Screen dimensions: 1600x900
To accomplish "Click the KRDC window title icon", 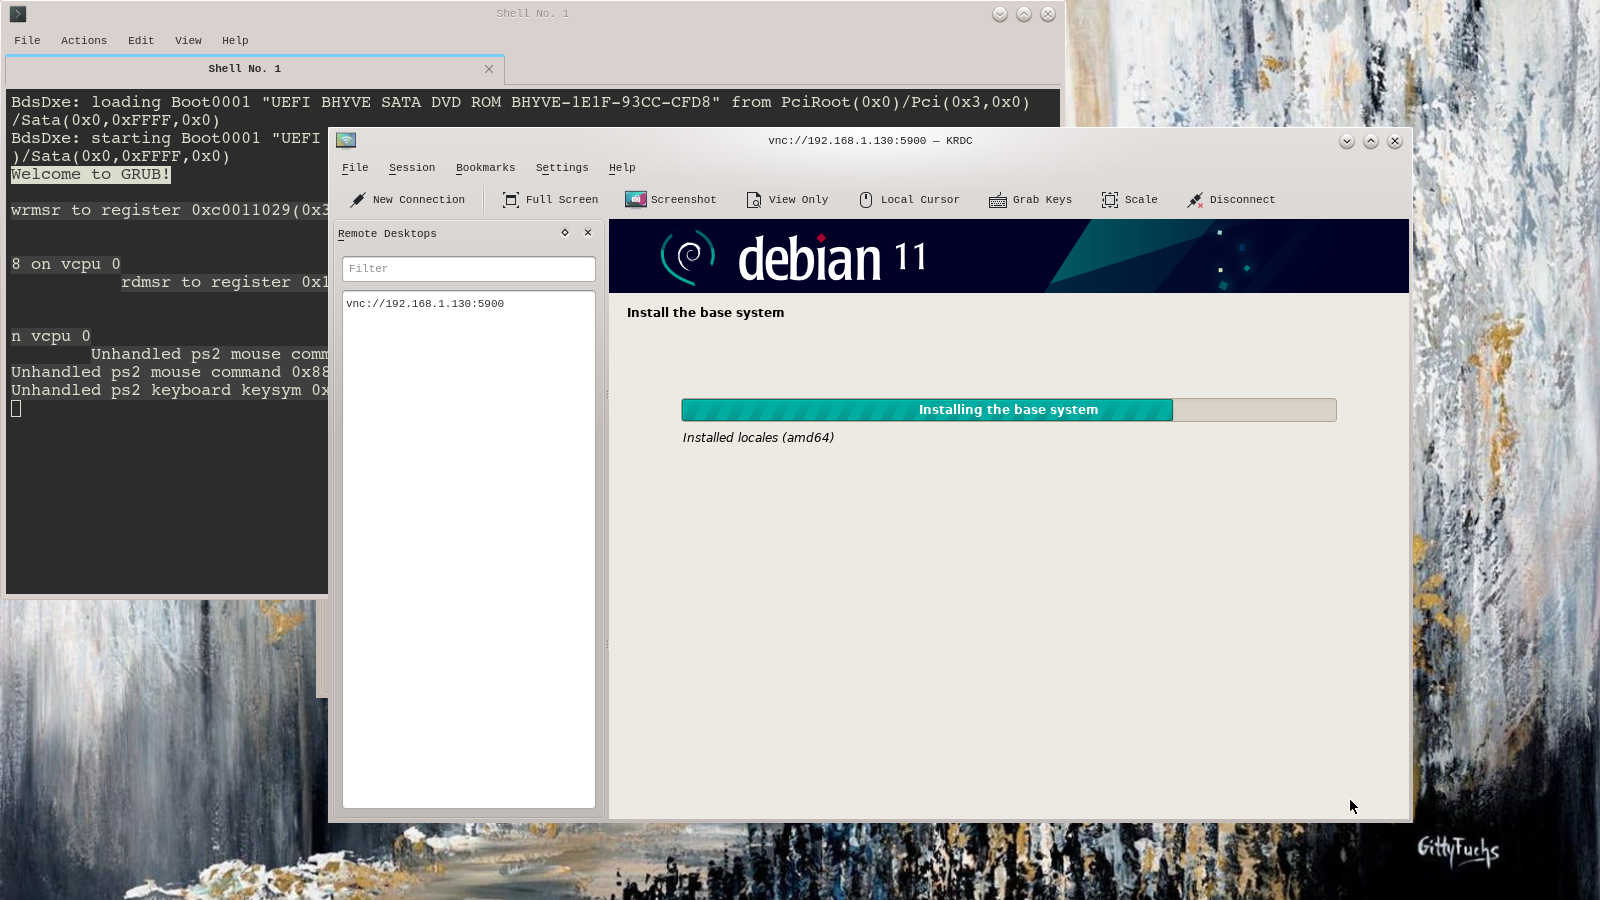I will click(x=346, y=141).
